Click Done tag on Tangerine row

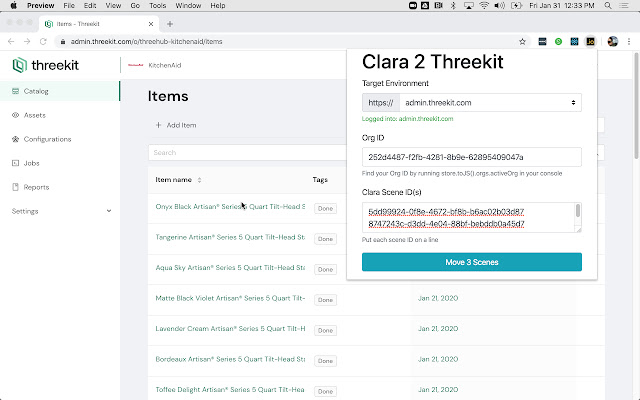(325, 239)
